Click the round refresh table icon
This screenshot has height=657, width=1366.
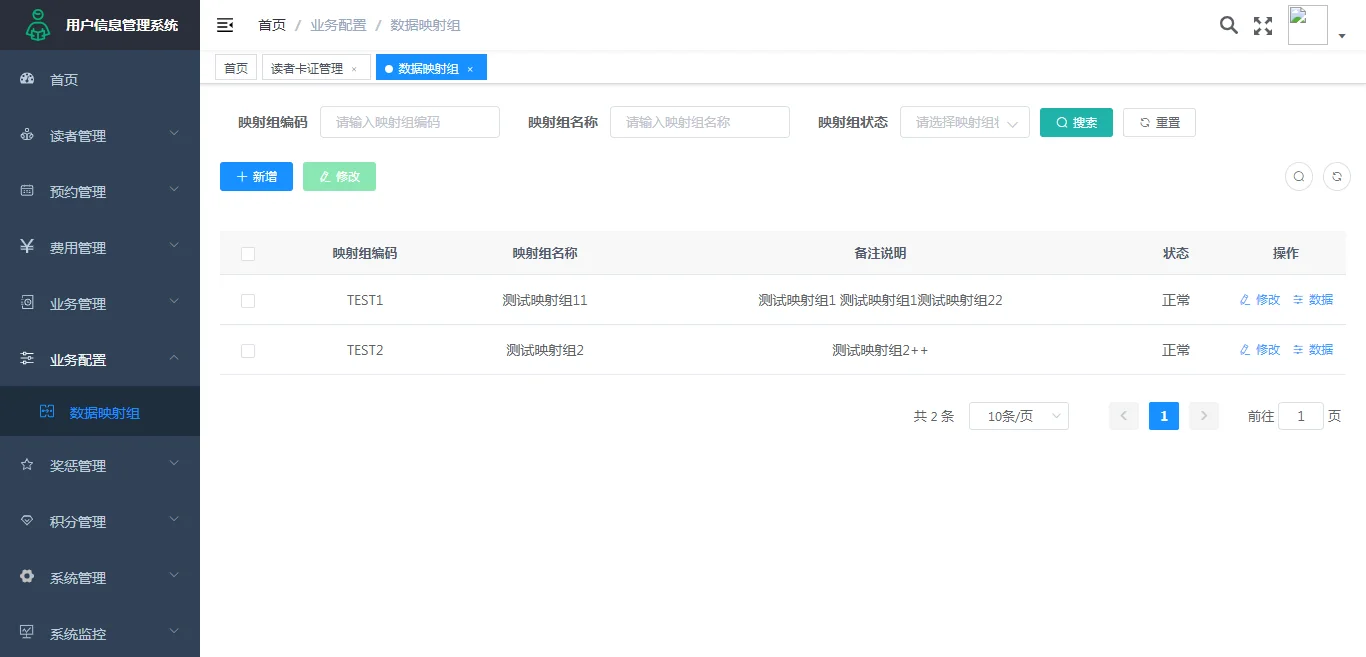(x=1337, y=177)
